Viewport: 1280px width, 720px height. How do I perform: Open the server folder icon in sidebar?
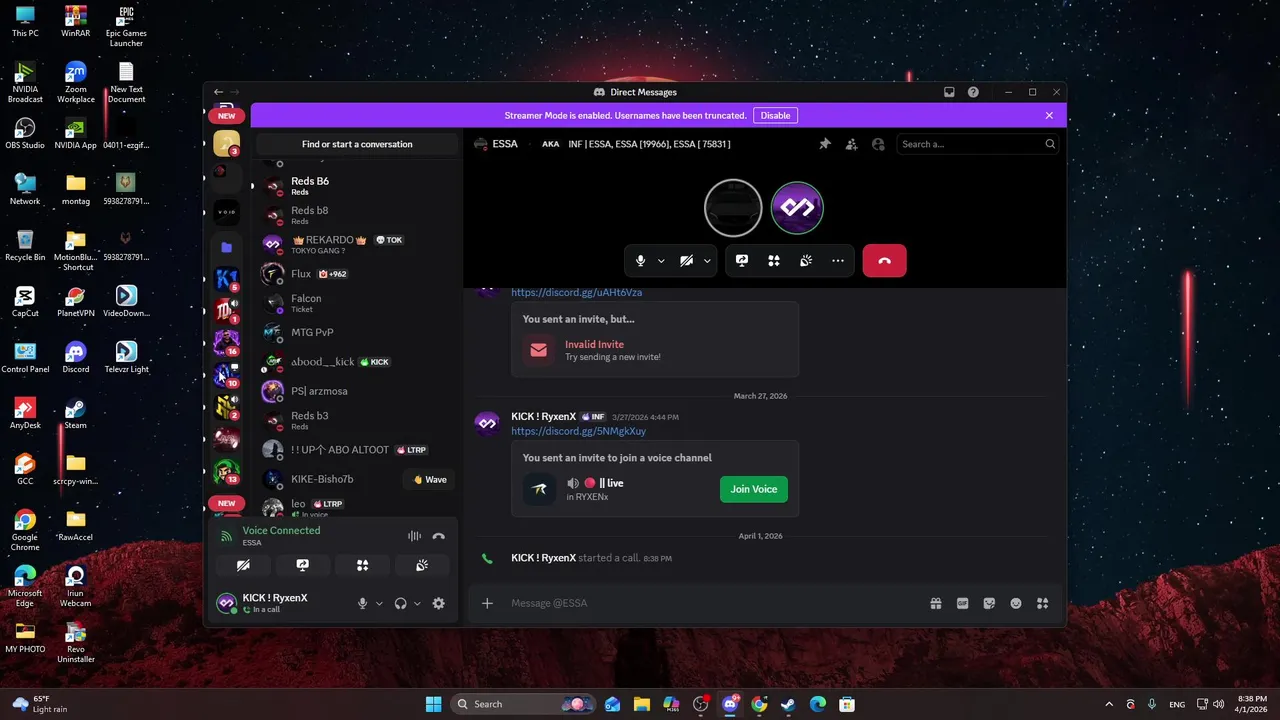[x=227, y=247]
